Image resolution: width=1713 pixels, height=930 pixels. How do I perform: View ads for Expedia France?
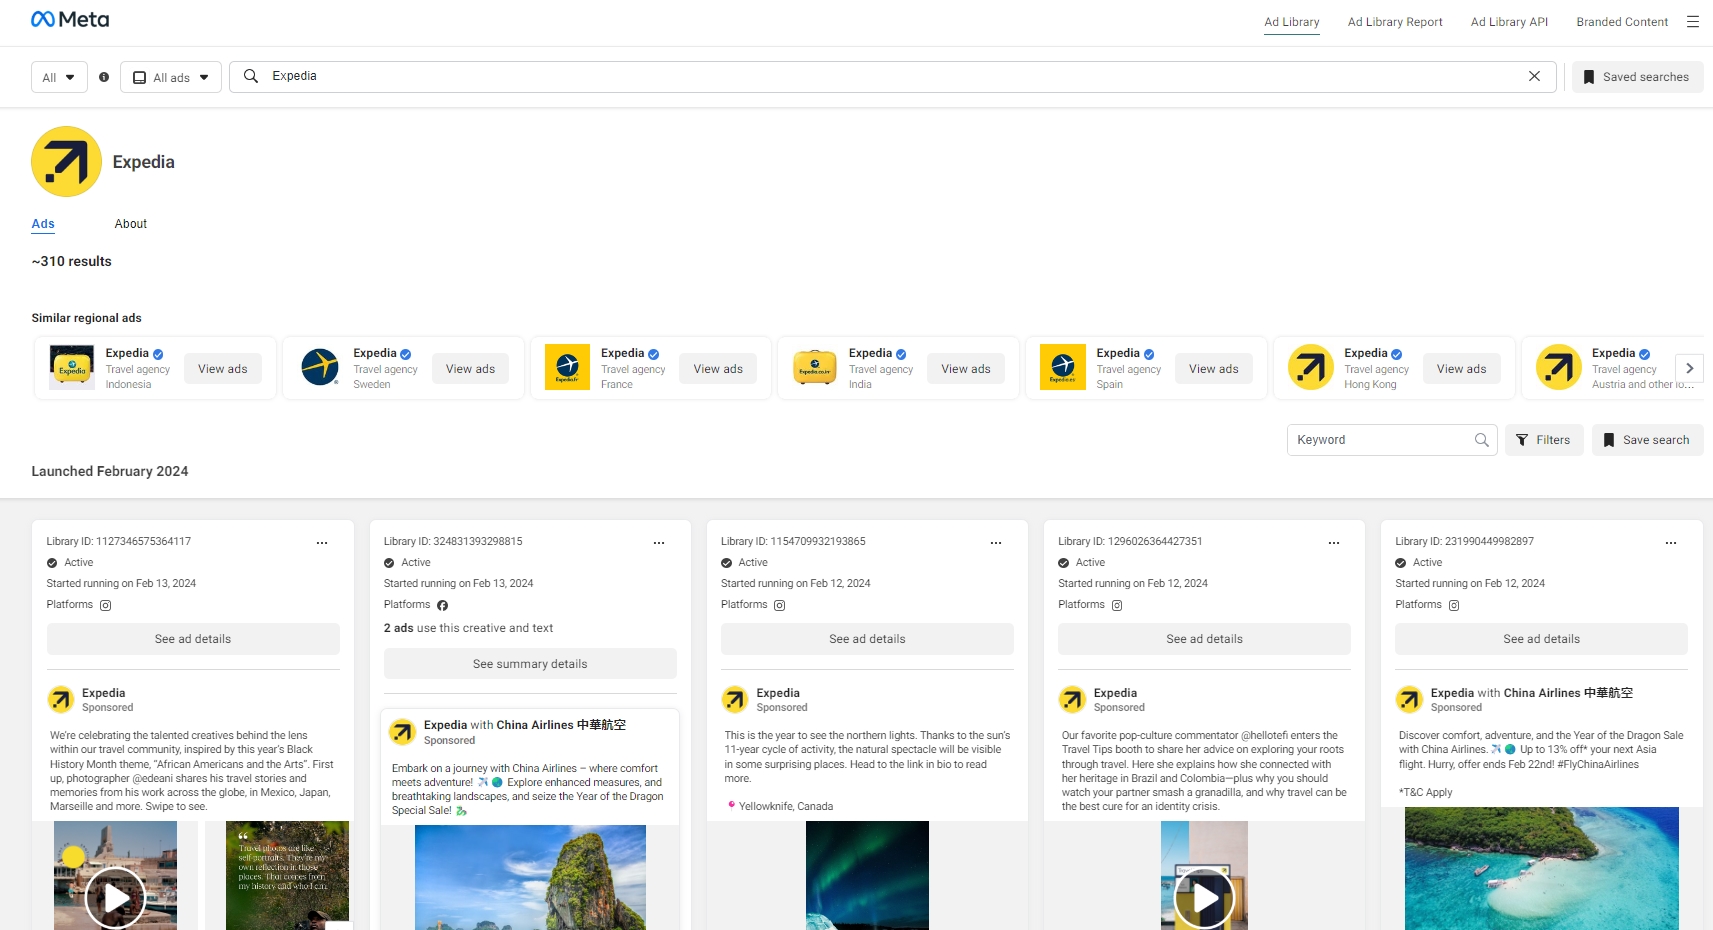pos(718,369)
